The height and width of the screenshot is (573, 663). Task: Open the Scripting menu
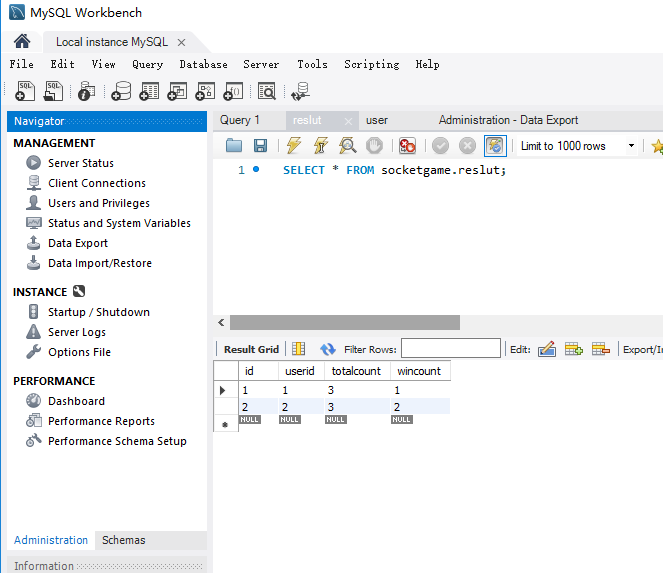click(372, 64)
